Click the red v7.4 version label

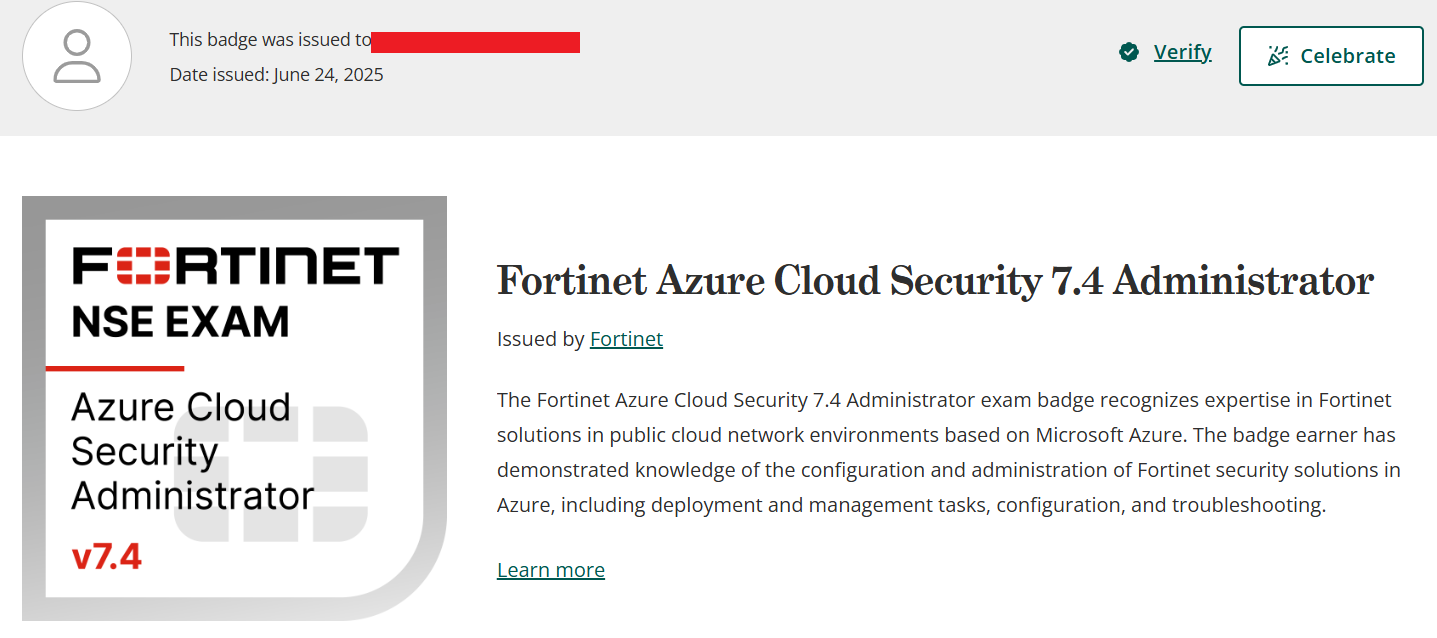[107, 557]
